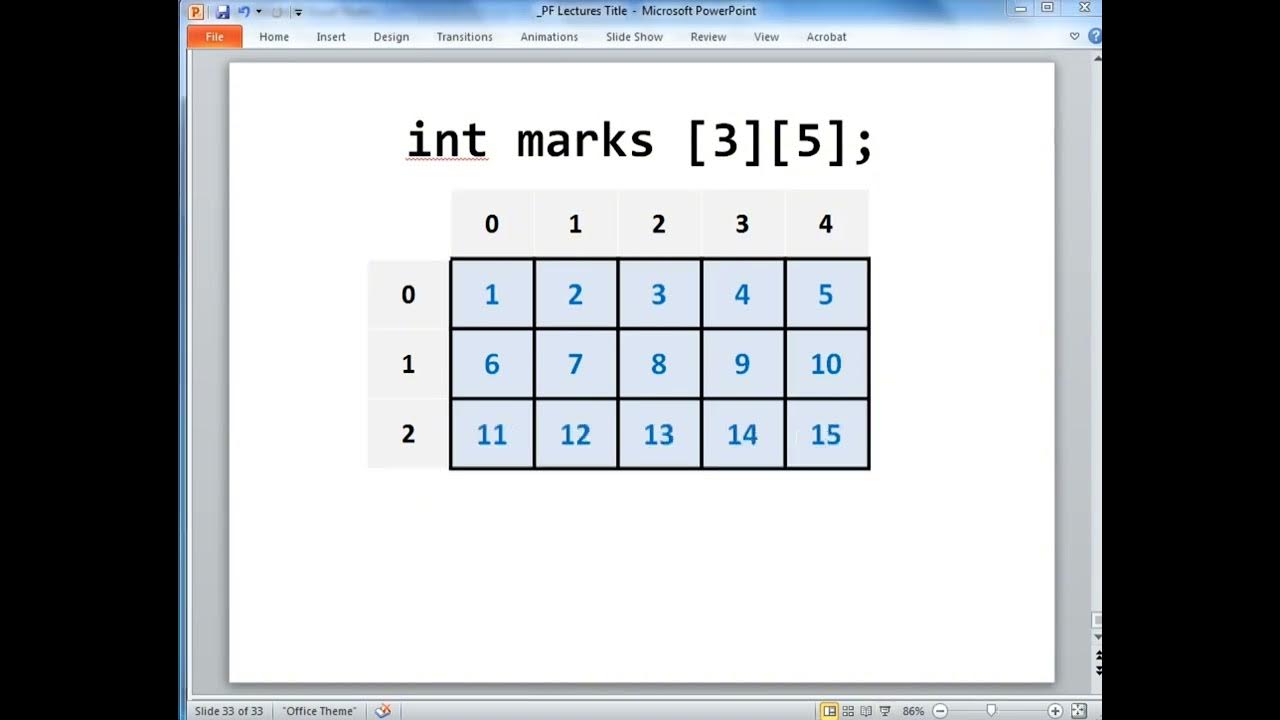
Task: Undo last action in Quick Access Toolbar
Action: coord(243,11)
